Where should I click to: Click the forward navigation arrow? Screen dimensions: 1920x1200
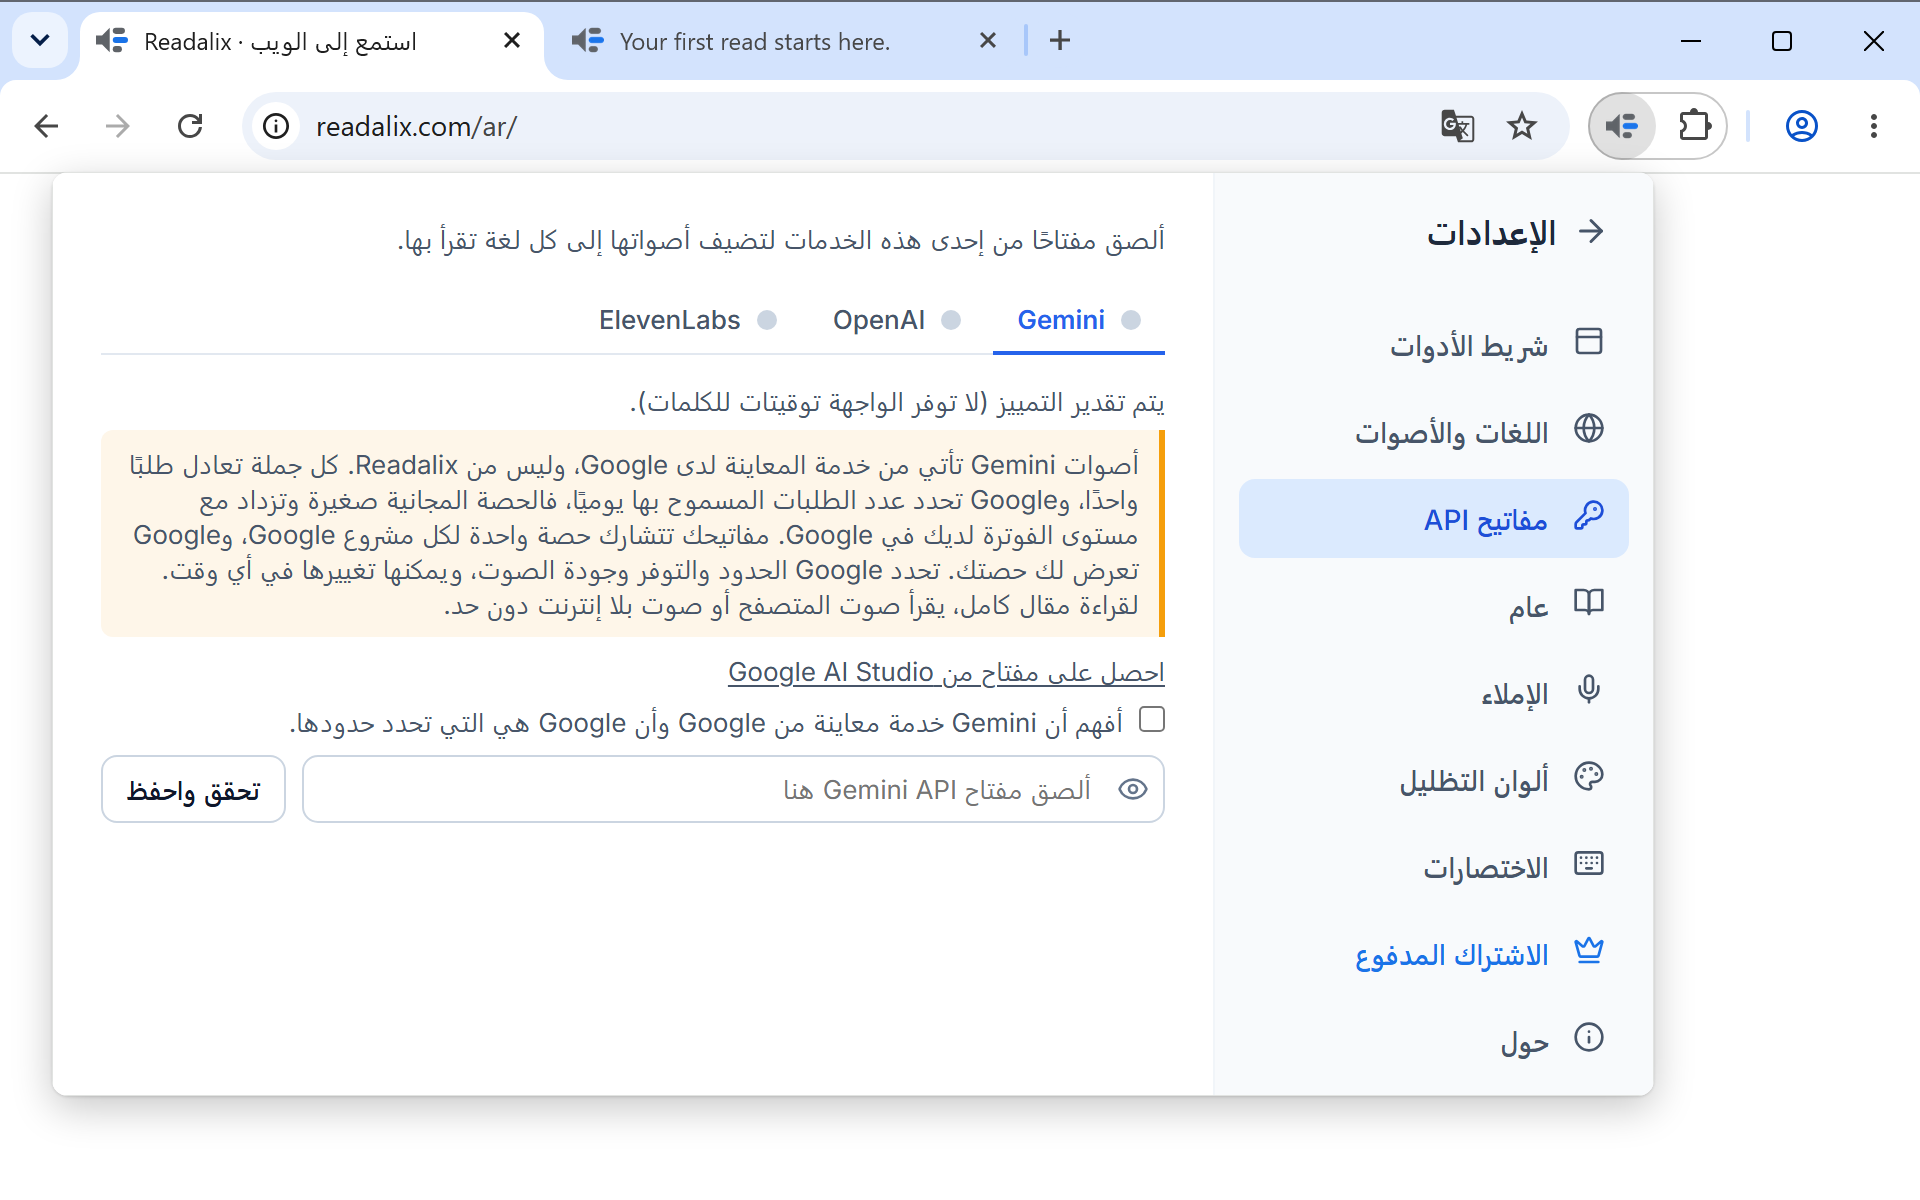tap(118, 126)
